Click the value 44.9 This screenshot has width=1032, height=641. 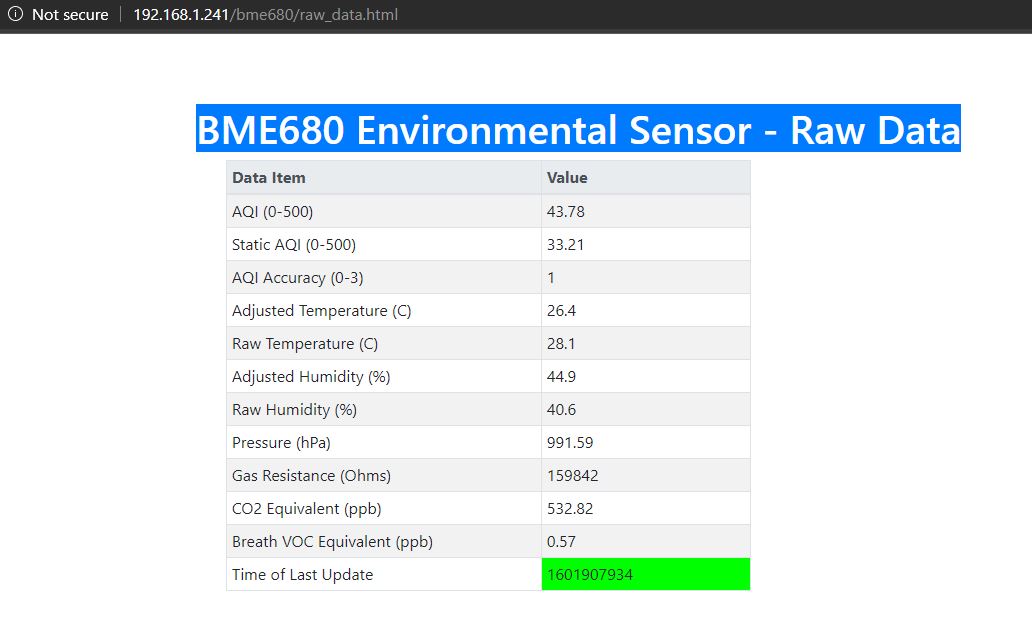click(x=561, y=376)
